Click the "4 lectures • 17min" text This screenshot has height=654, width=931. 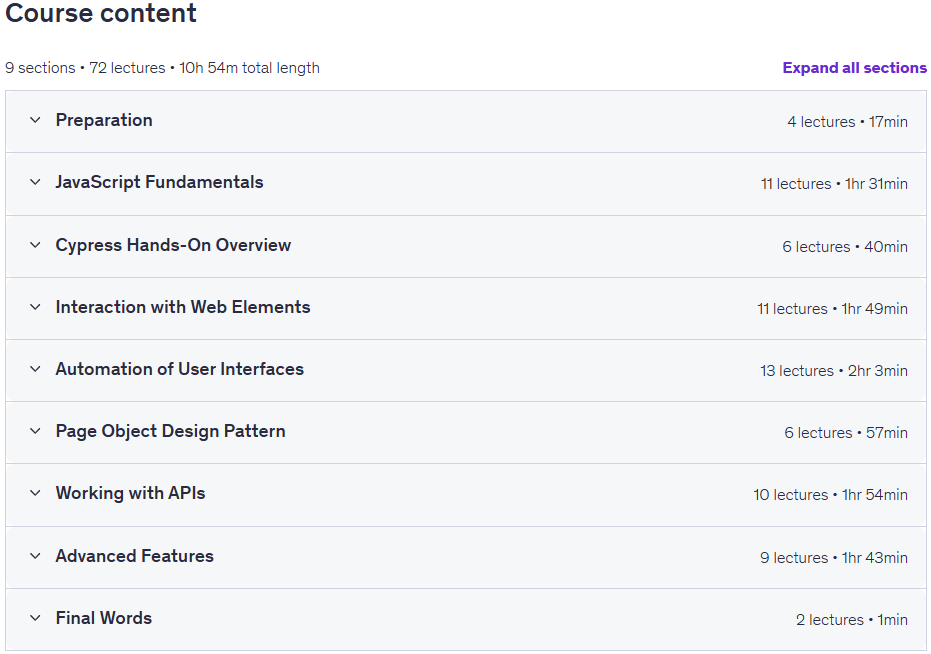[x=847, y=122]
